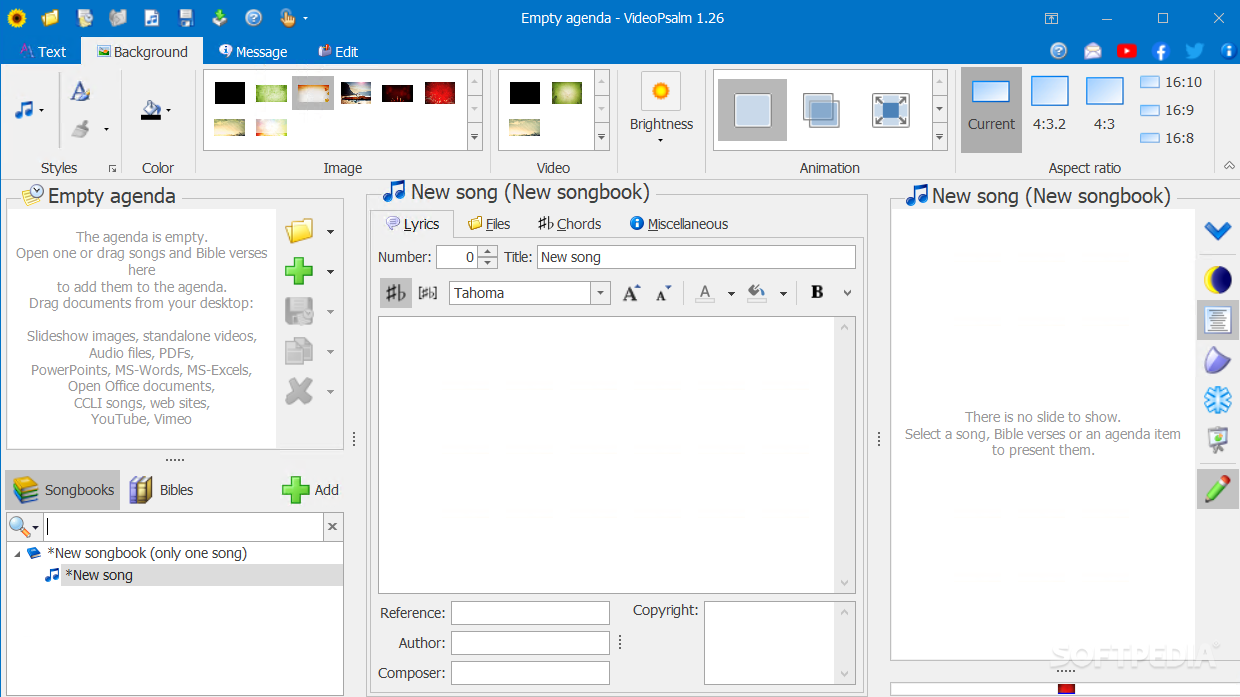1240x697 pixels.
Task: Click the green pencil edit icon in right sidebar
Action: (x=1217, y=488)
